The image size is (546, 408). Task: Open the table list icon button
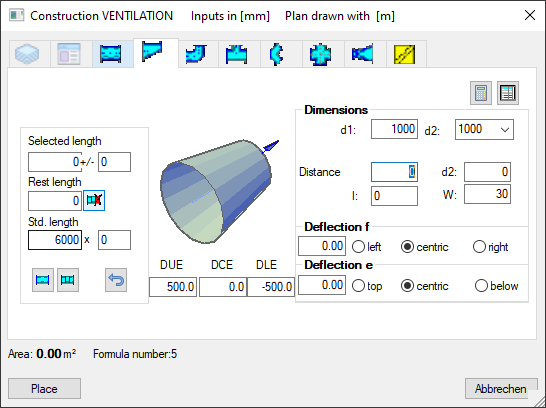(x=508, y=93)
